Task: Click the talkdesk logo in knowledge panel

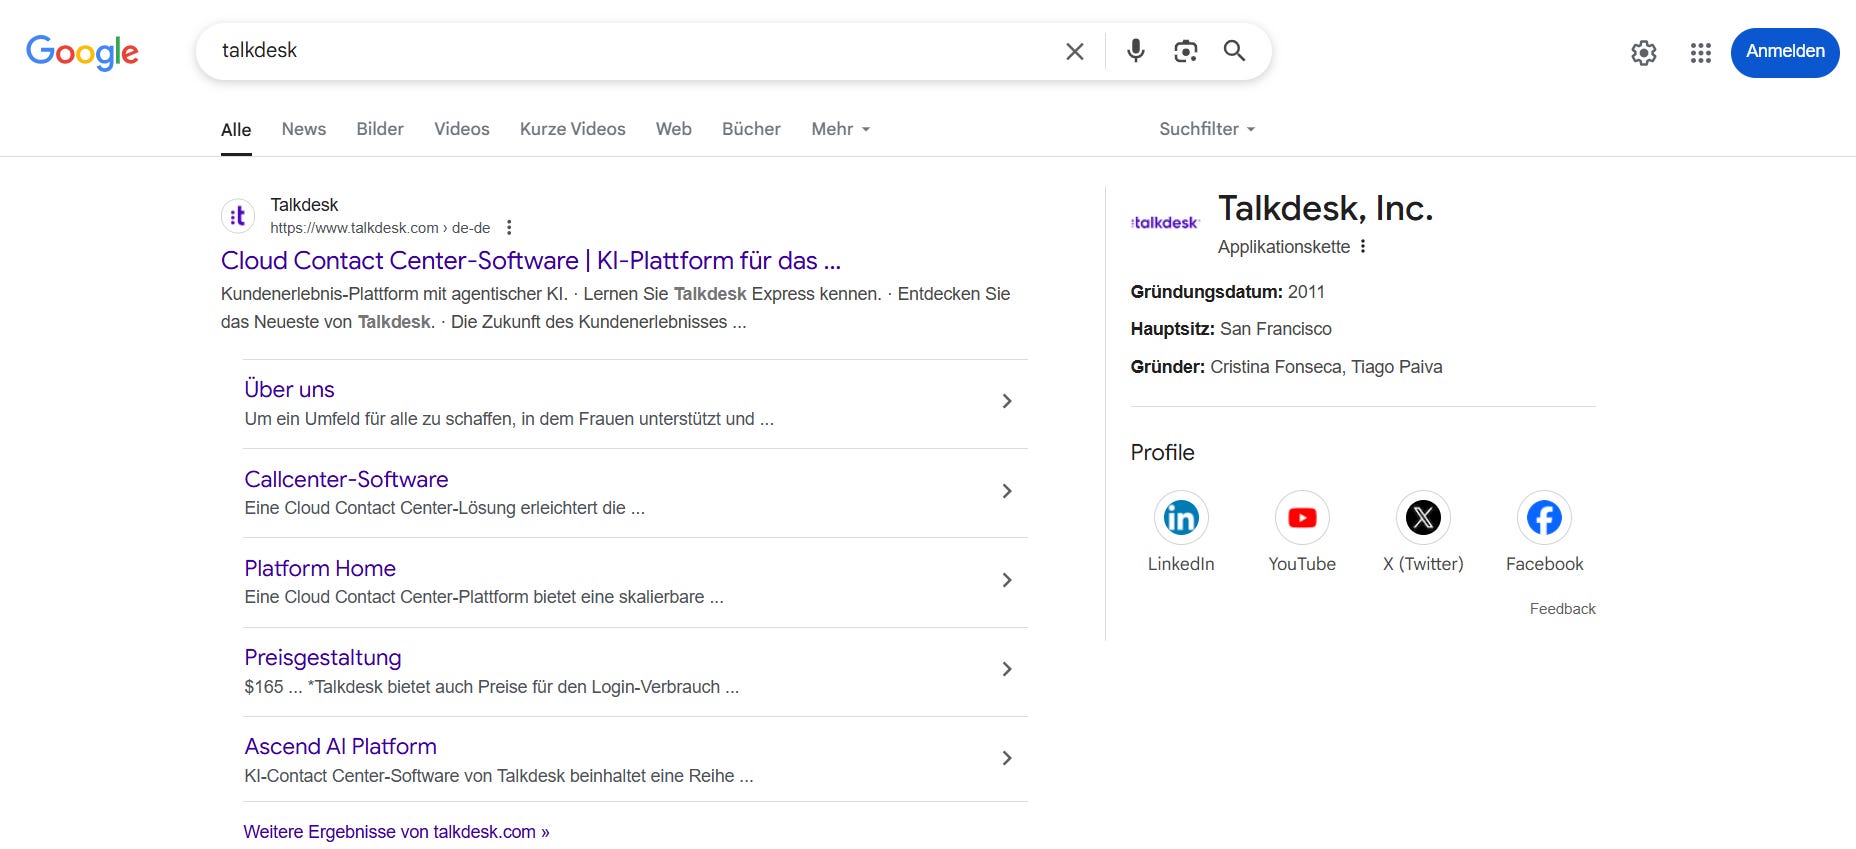Action: 1165,222
